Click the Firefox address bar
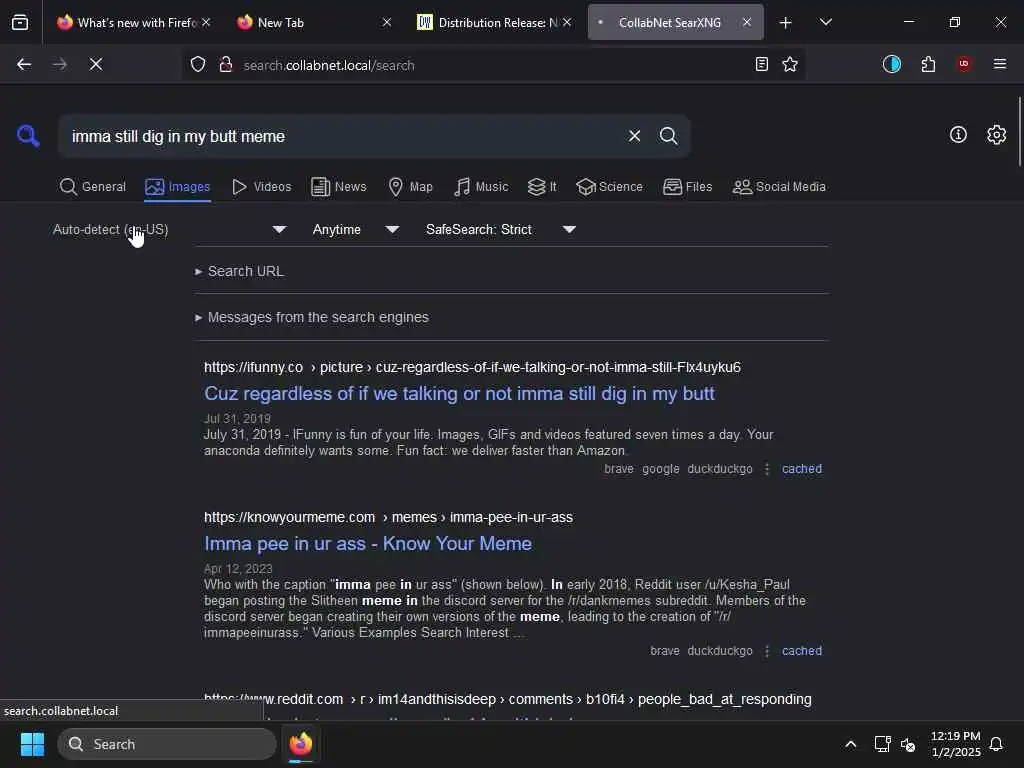 493,65
